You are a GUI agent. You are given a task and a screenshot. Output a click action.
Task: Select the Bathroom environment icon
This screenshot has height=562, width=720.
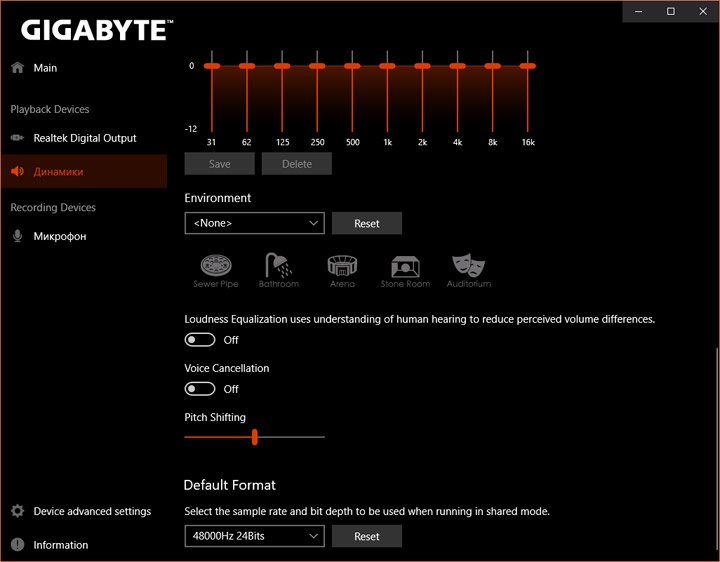[x=279, y=271]
